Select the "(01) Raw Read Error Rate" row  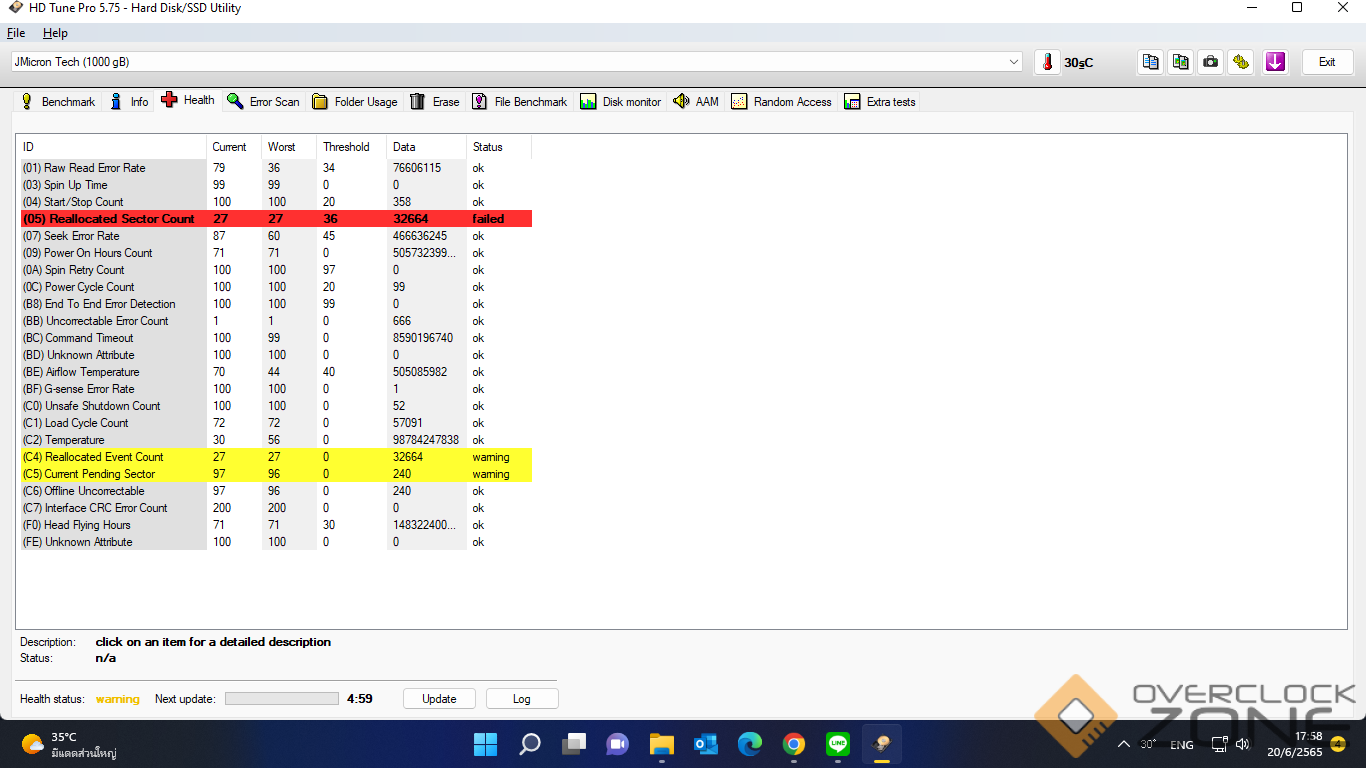coord(276,168)
